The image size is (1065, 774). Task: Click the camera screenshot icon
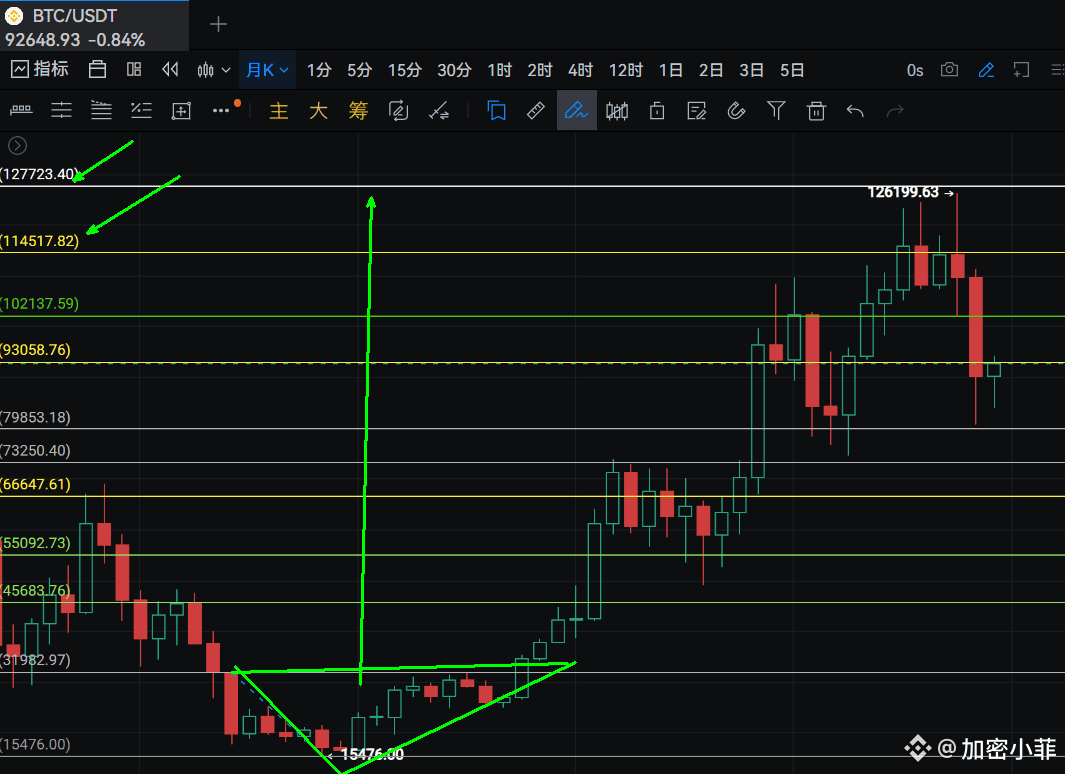click(x=949, y=70)
